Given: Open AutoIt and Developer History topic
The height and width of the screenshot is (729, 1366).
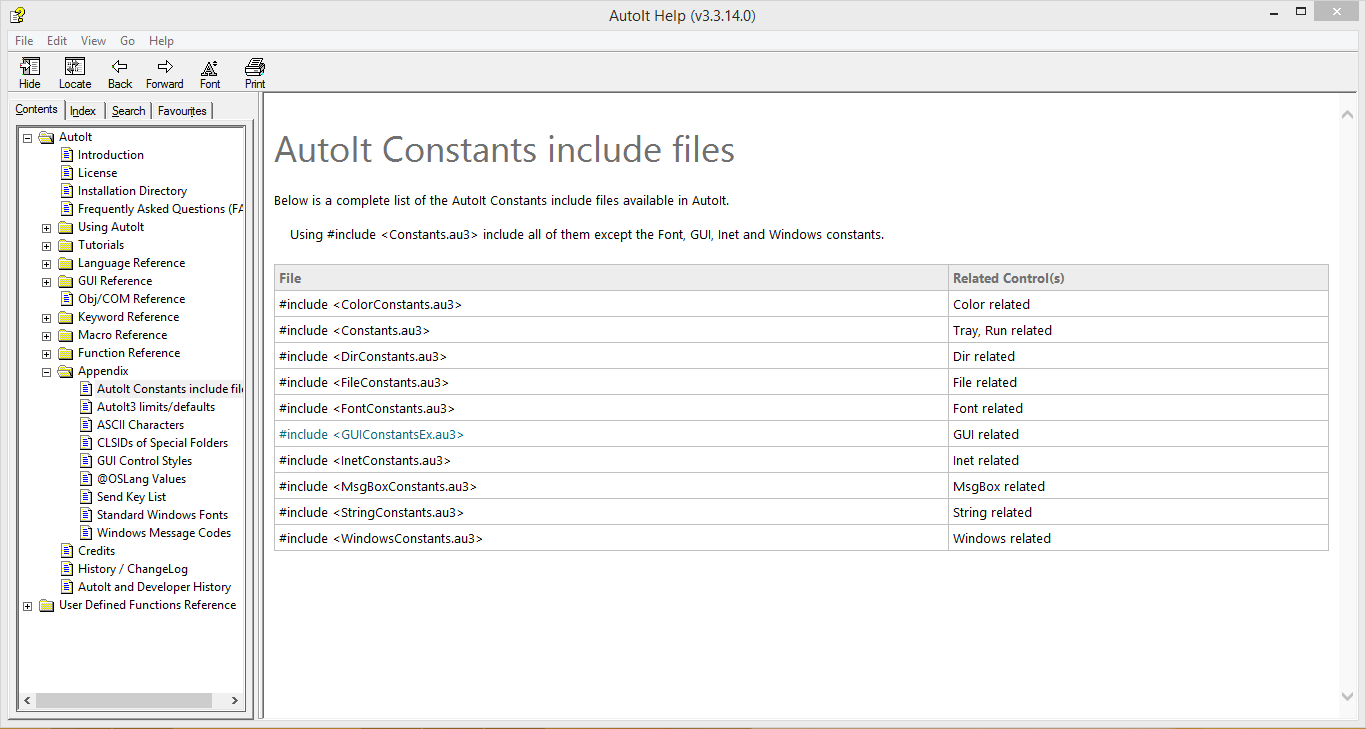Looking at the screenshot, I should pyautogui.click(x=154, y=587).
